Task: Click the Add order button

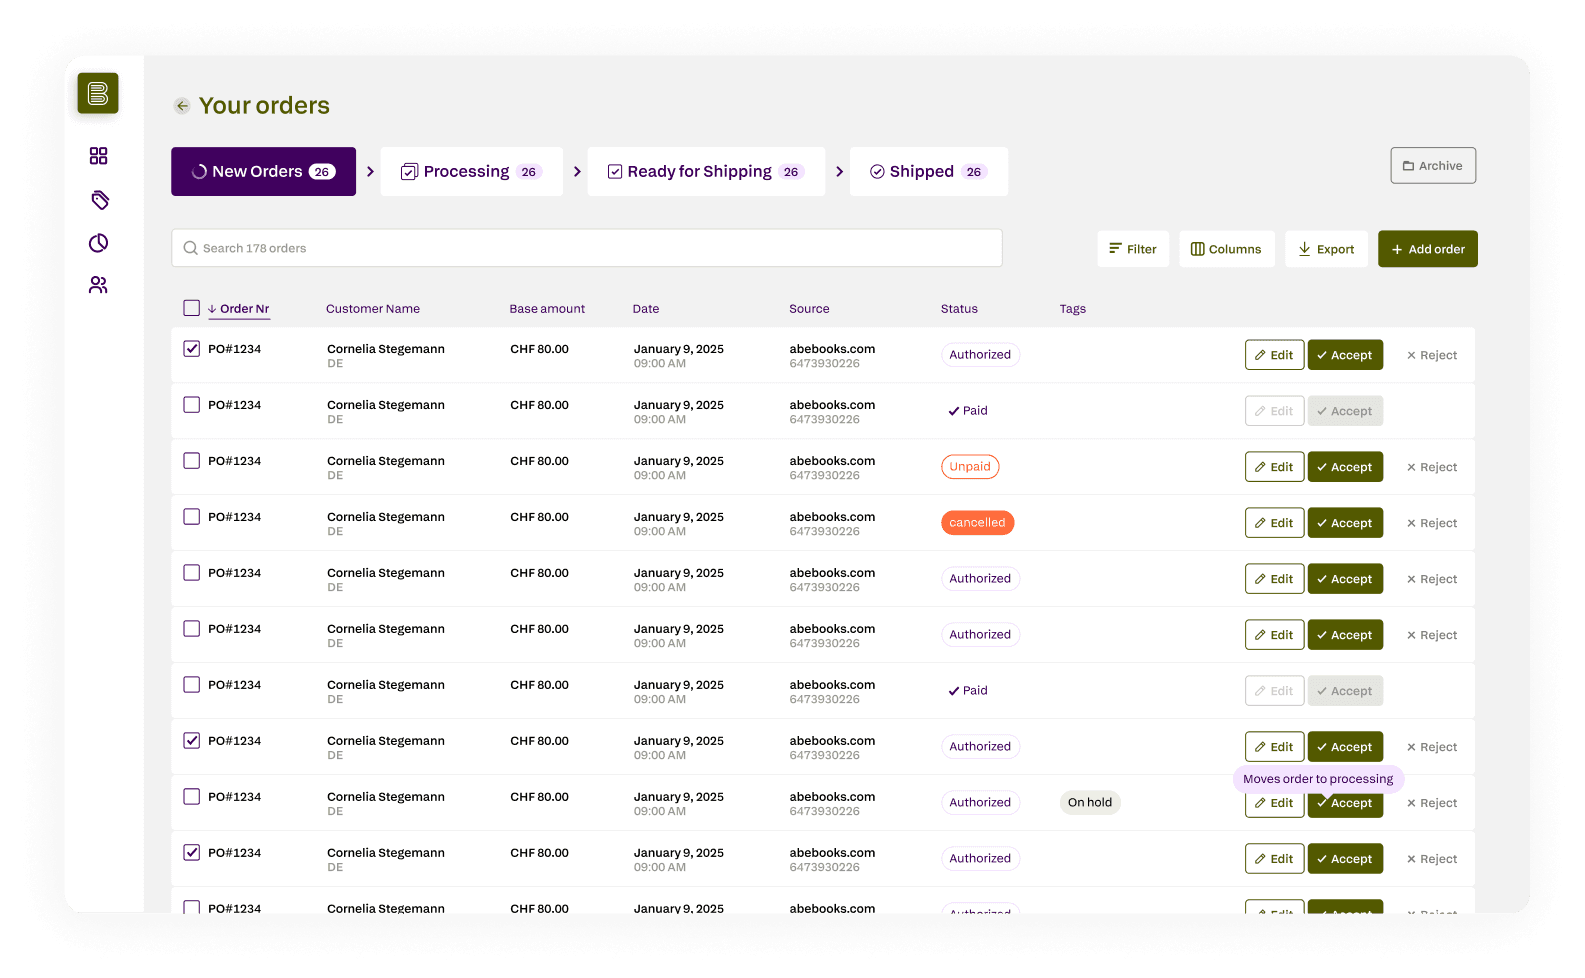Action: click(x=1427, y=249)
